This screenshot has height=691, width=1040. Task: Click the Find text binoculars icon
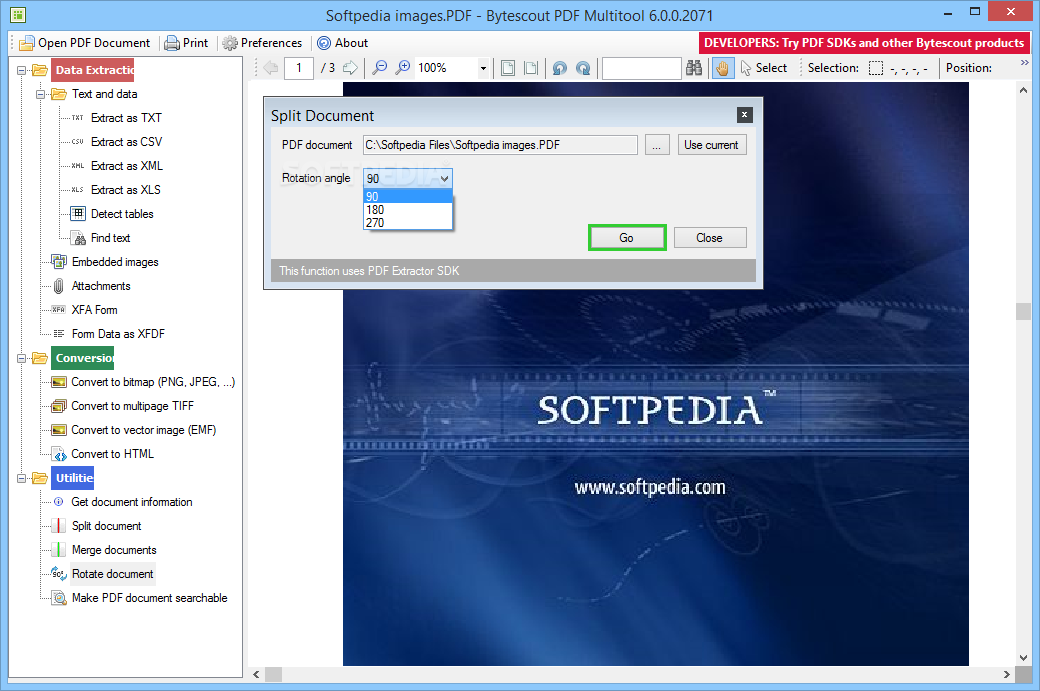click(x=78, y=238)
